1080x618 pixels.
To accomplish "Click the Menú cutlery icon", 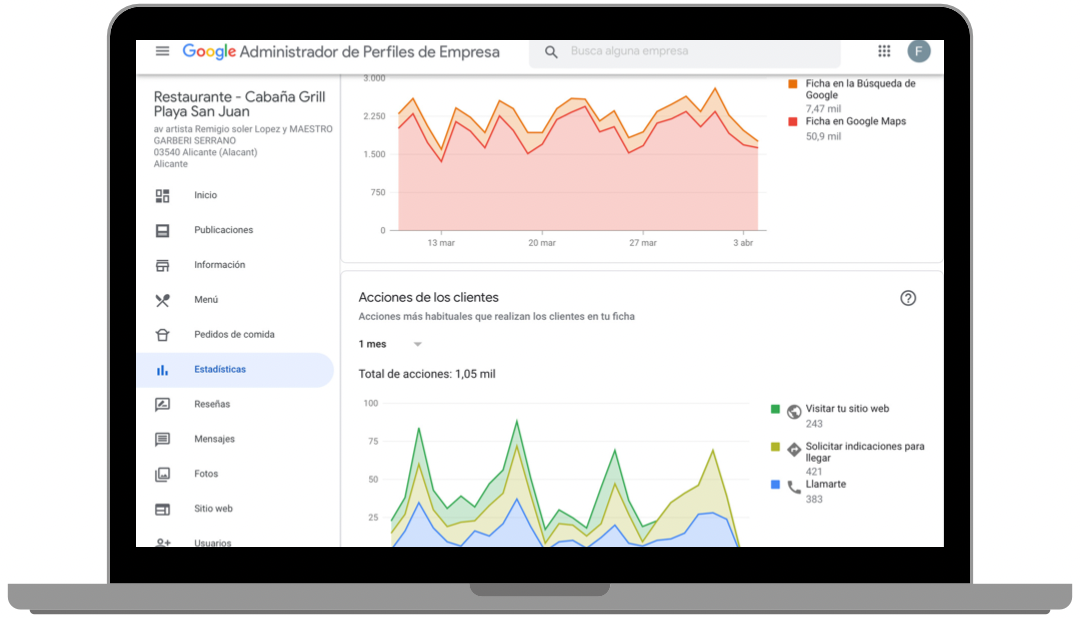I will [163, 300].
